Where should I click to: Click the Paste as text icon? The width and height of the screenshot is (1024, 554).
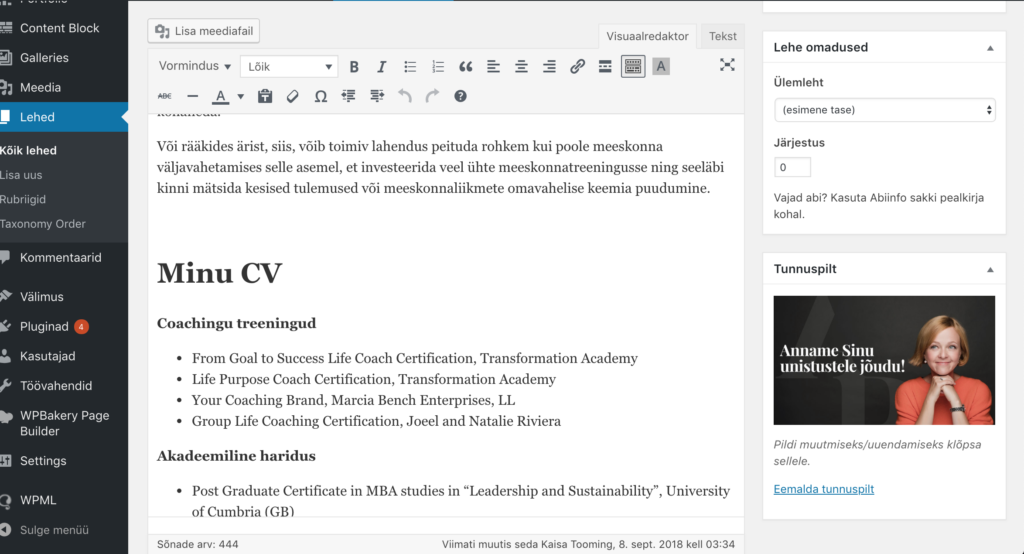[264, 96]
